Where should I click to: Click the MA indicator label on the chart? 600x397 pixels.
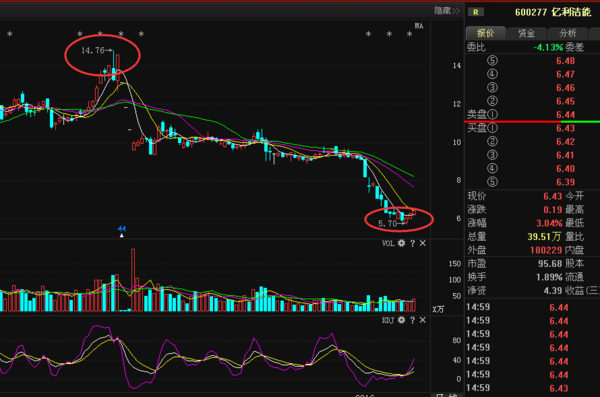(x=419, y=26)
